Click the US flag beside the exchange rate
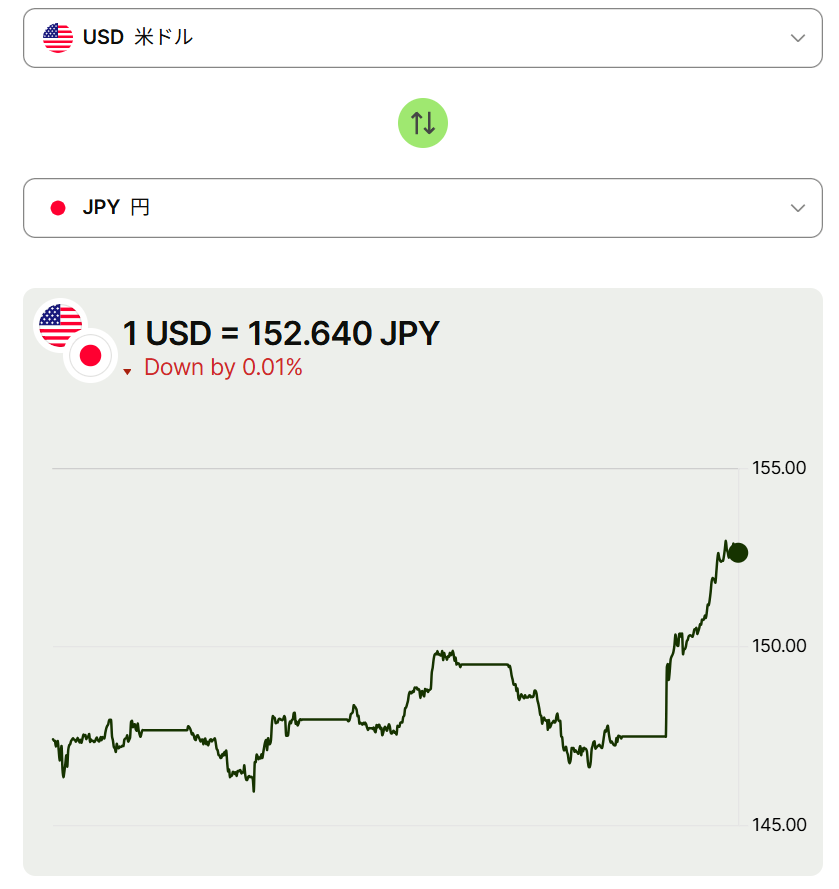This screenshot has height=889, width=839. click(60, 324)
